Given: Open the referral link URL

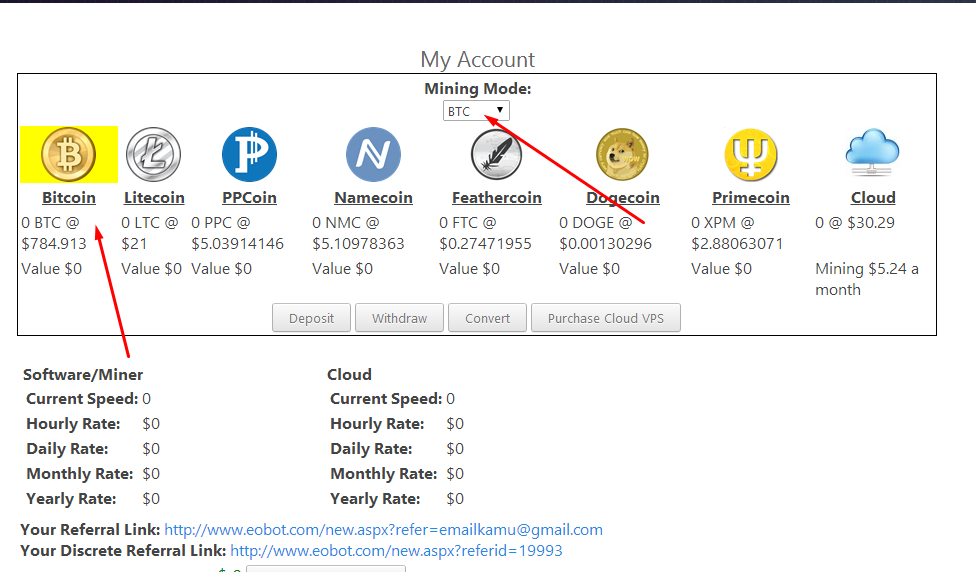Looking at the screenshot, I should [383, 530].
